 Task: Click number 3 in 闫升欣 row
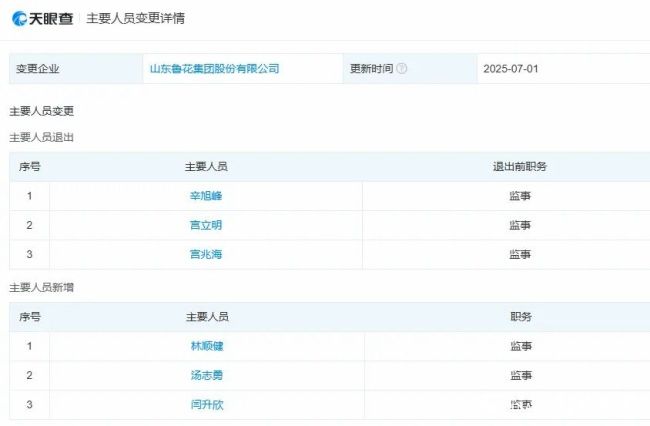(x=29, y=404)
